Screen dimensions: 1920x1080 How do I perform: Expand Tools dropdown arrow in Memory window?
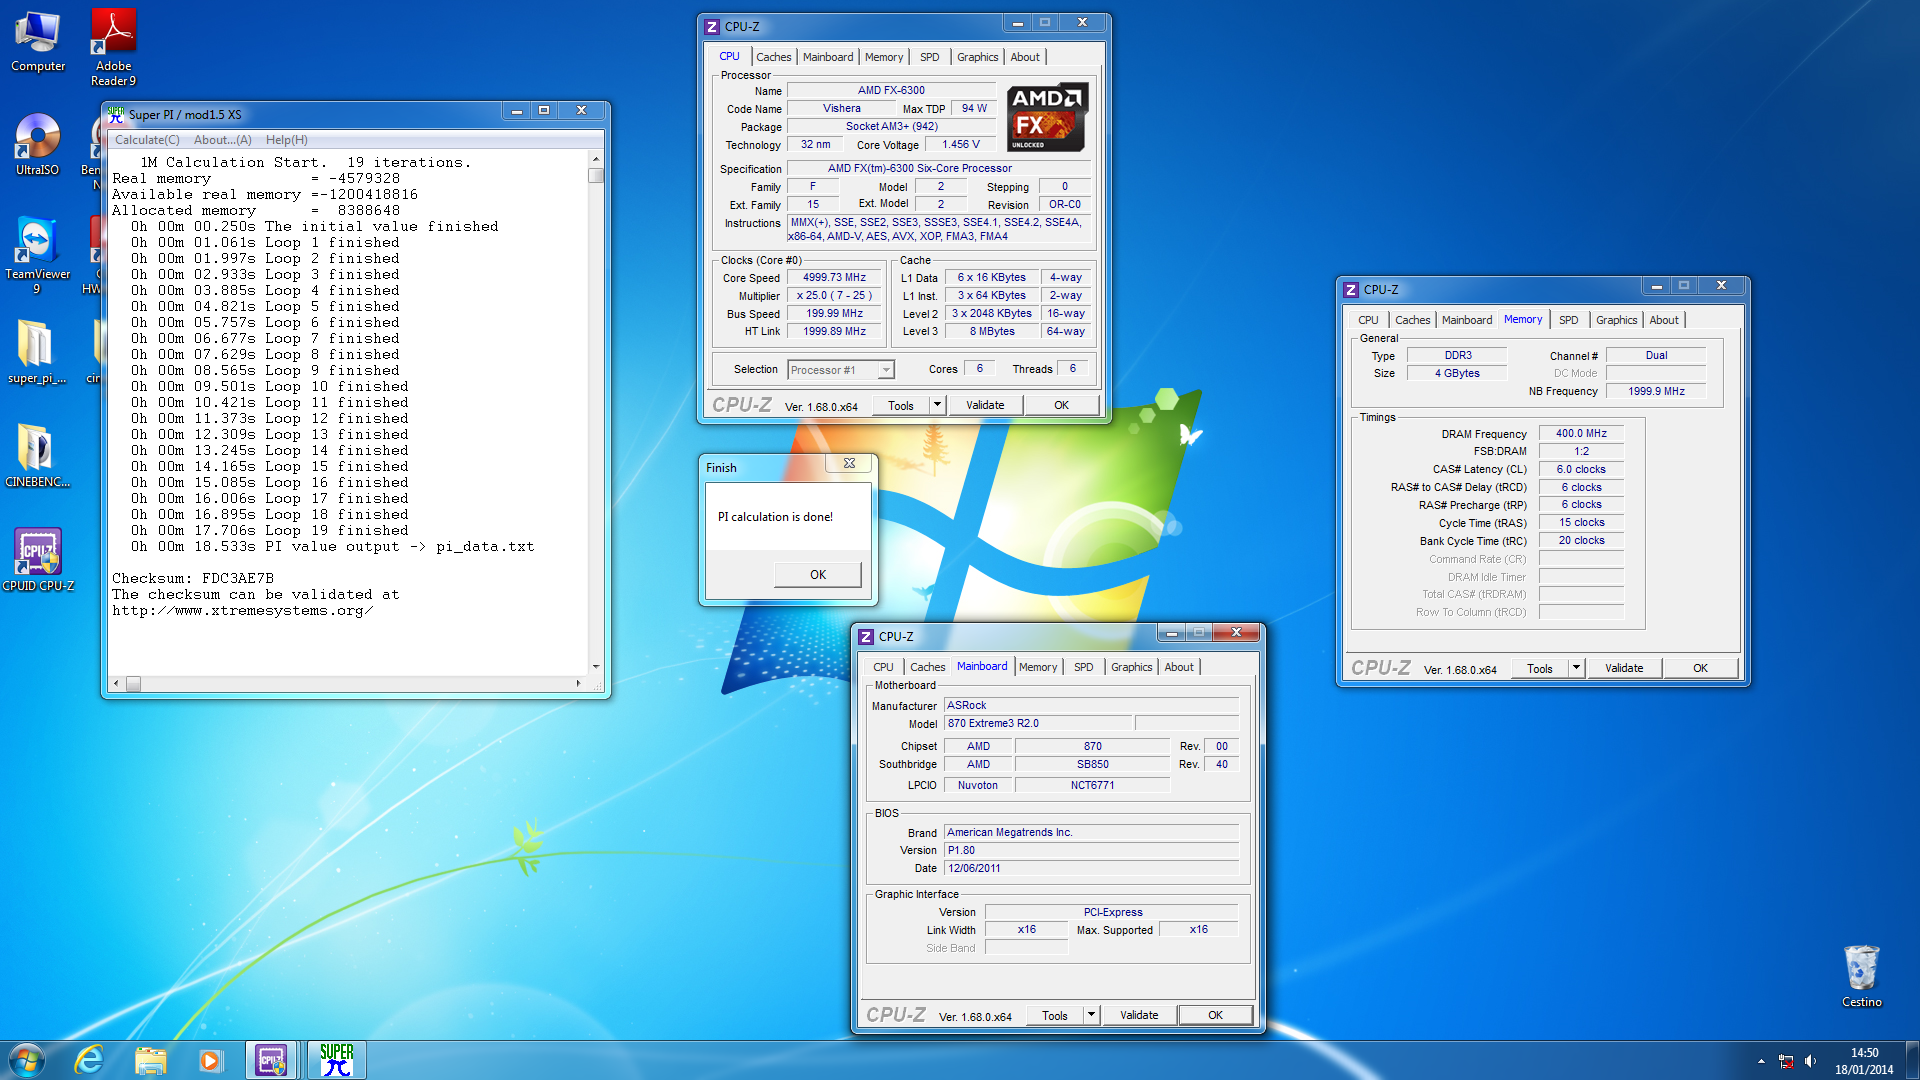(x=1576, y=668)
